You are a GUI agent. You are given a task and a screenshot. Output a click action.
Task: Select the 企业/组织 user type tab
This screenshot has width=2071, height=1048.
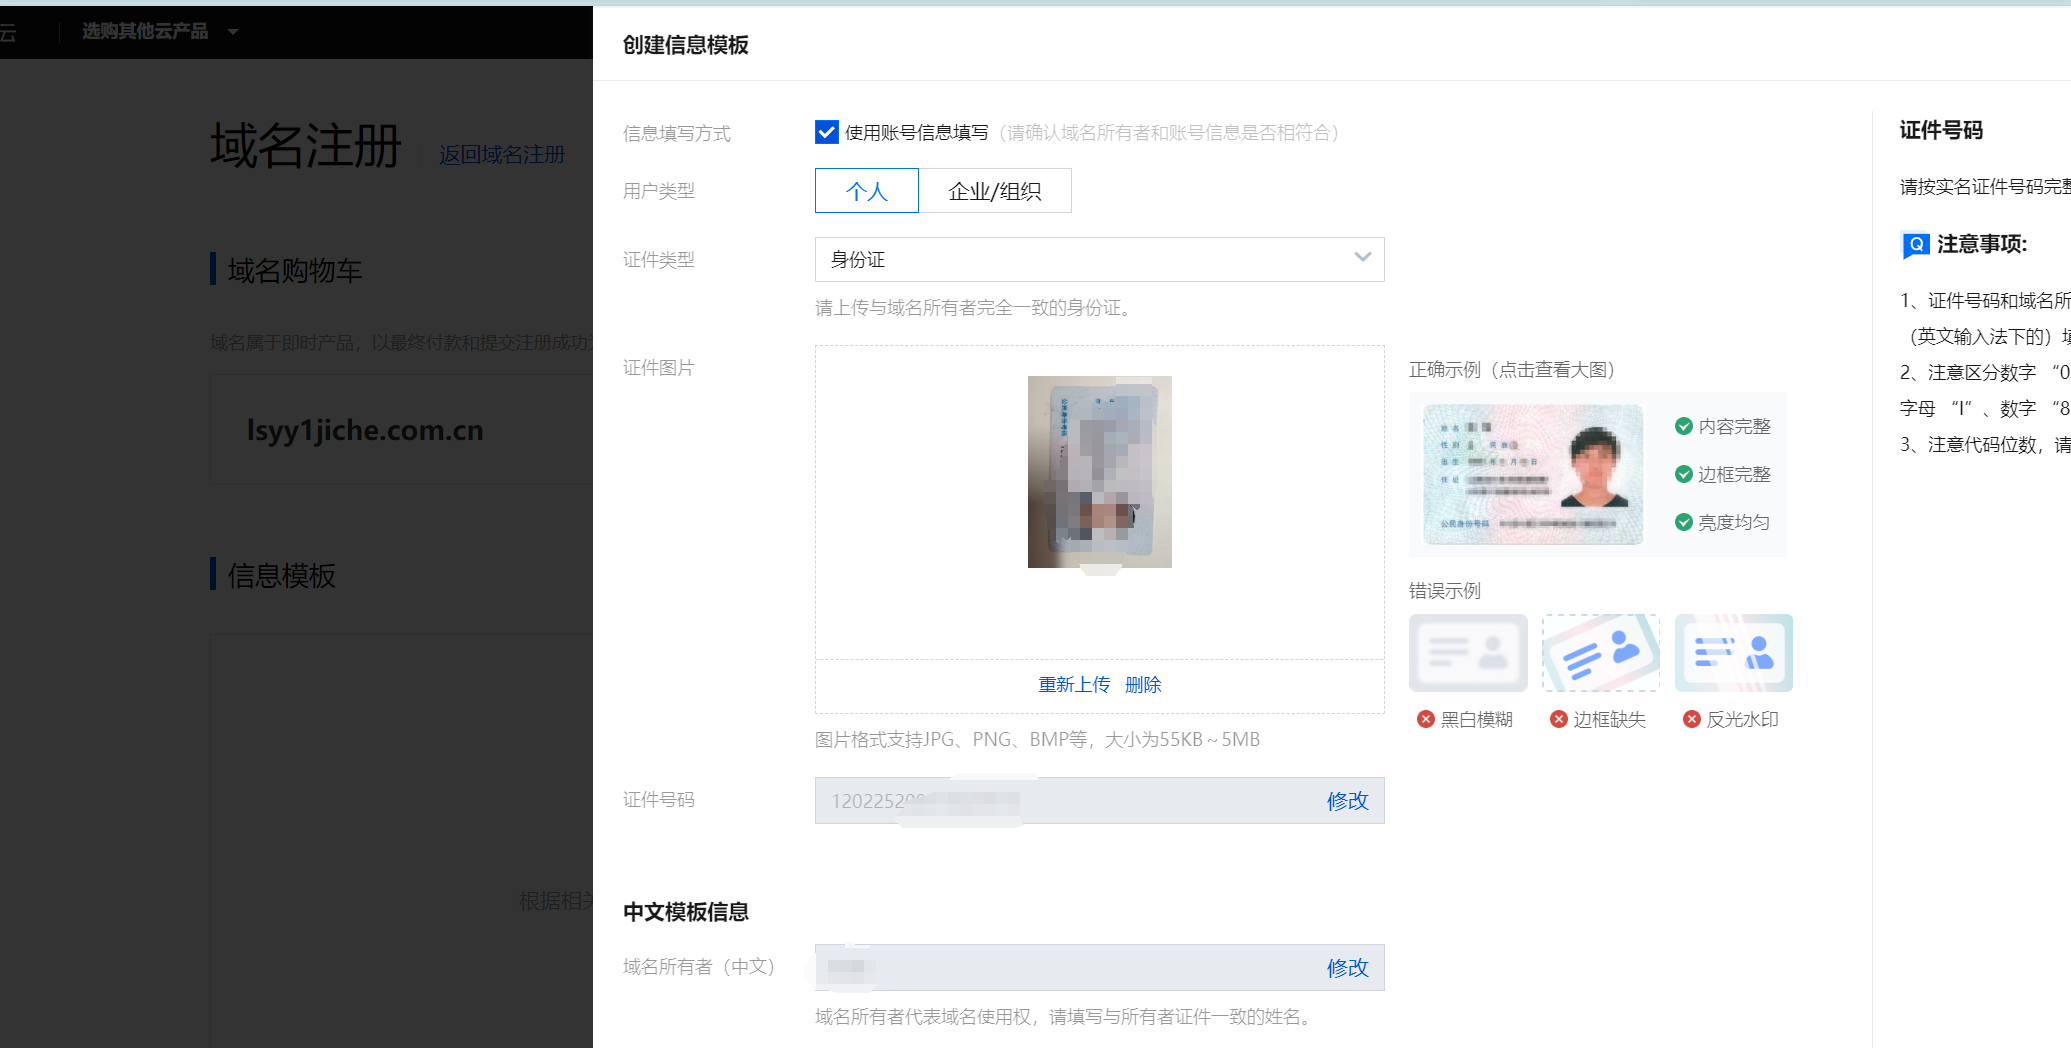tap(995, 190)
